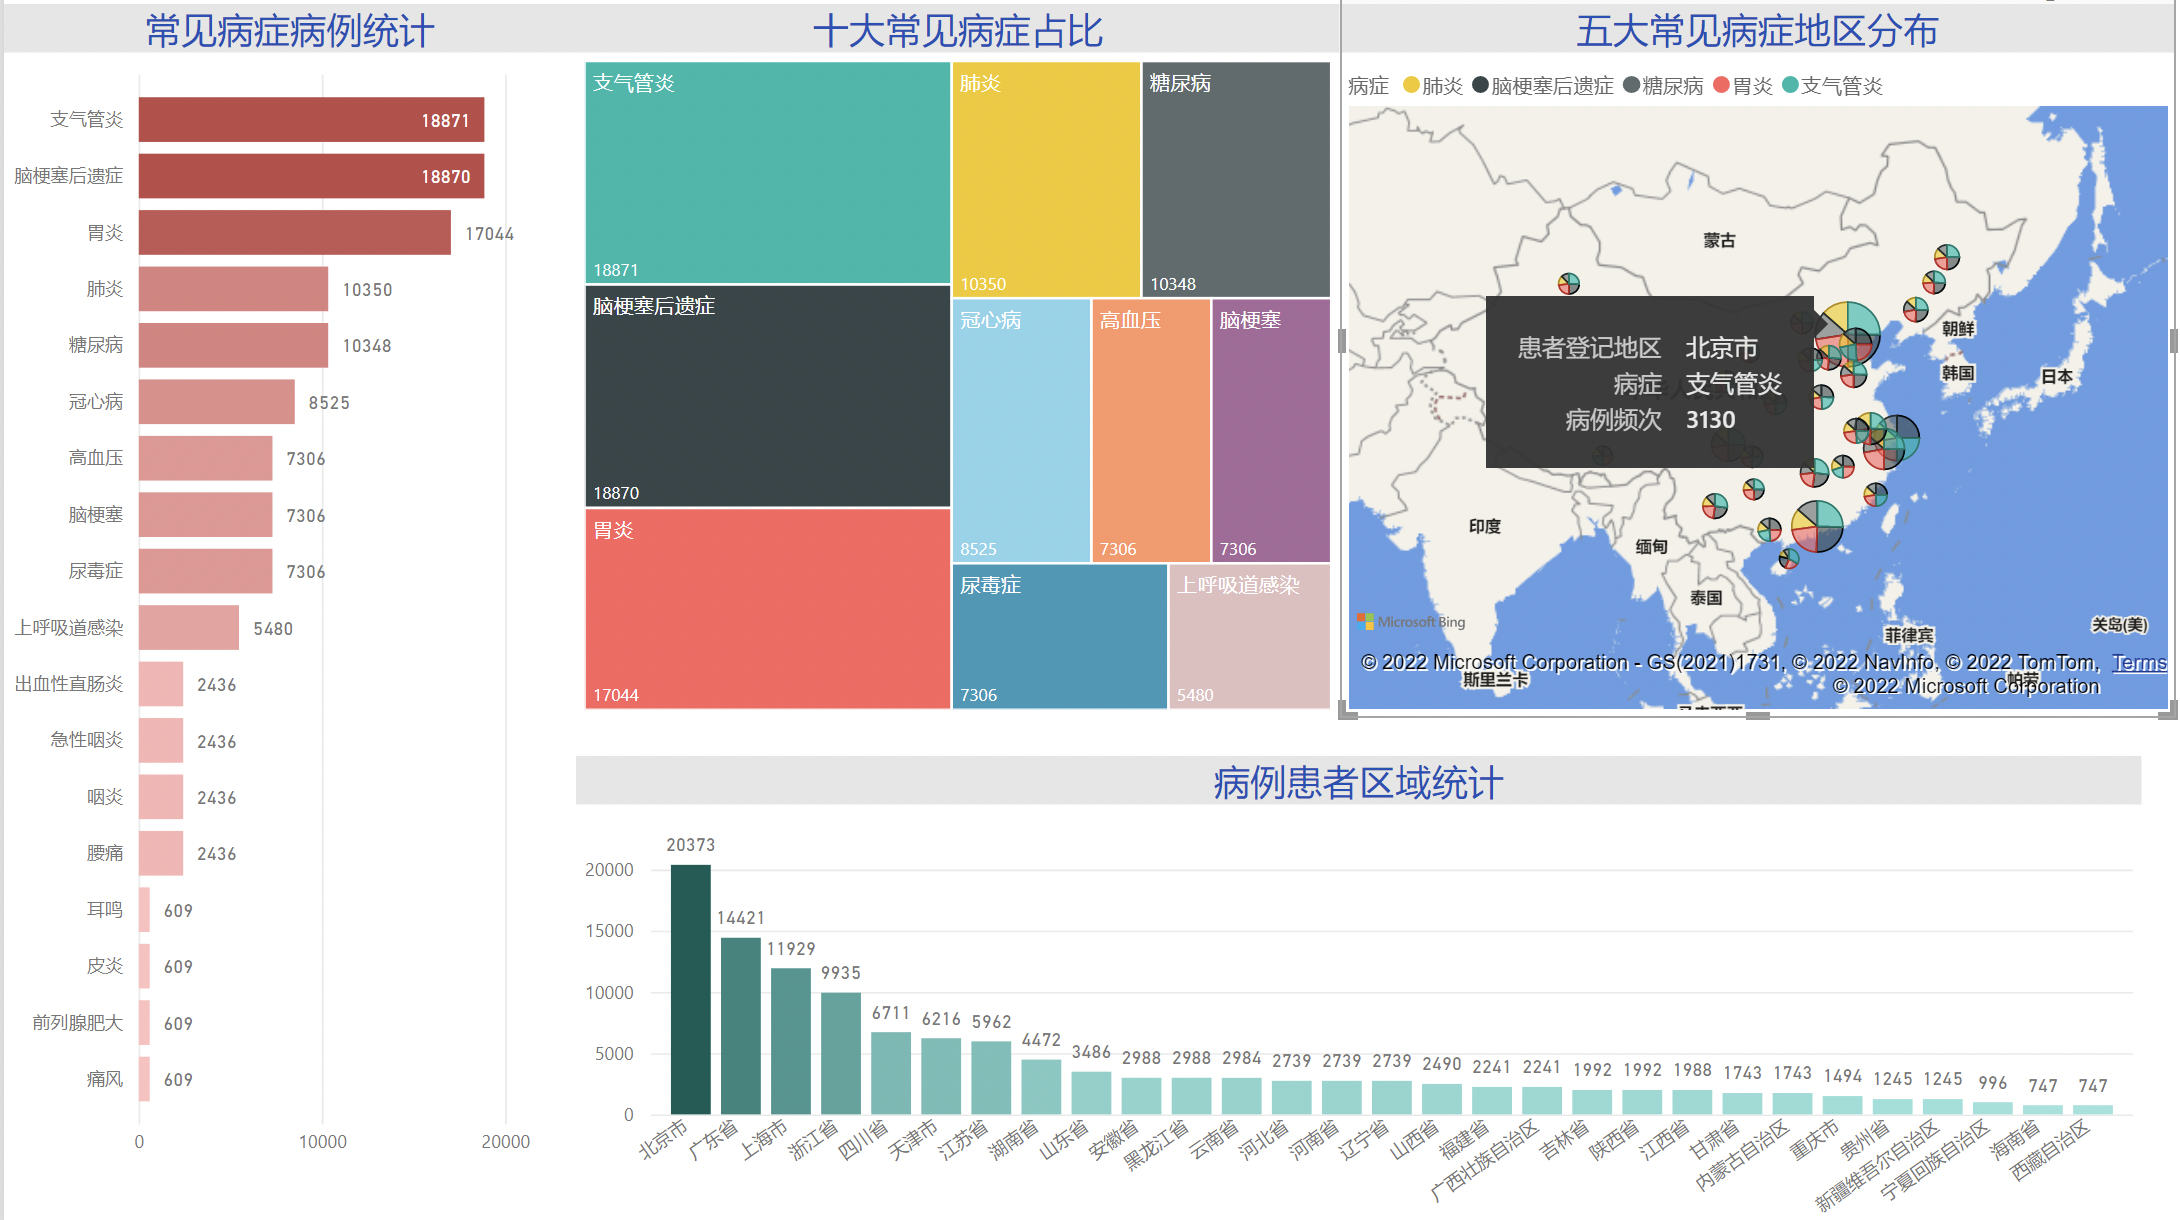Click the pie marker on Hainan island
Screen dimensions: 2180x1220
tap(1788, 559)
